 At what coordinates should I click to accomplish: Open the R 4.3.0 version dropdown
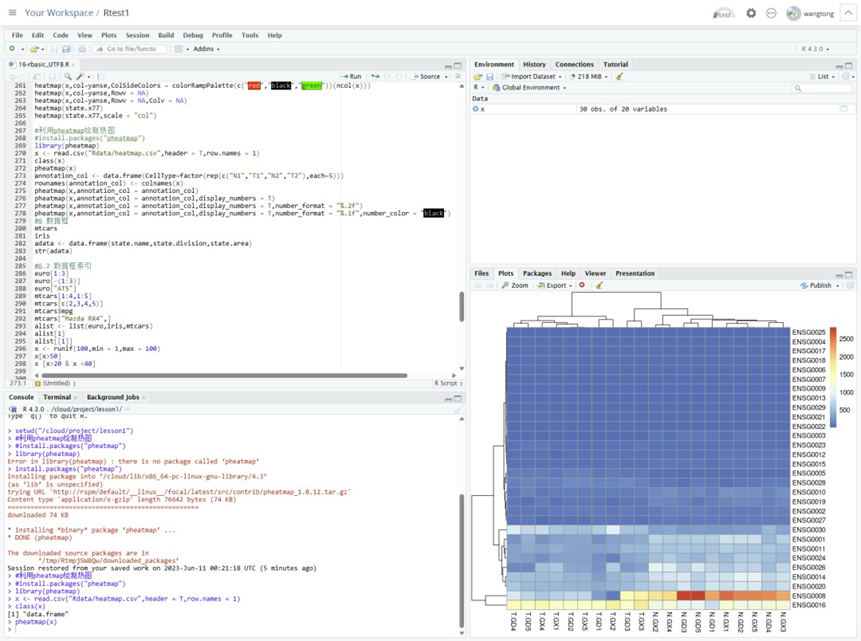[x=815, y=49]
